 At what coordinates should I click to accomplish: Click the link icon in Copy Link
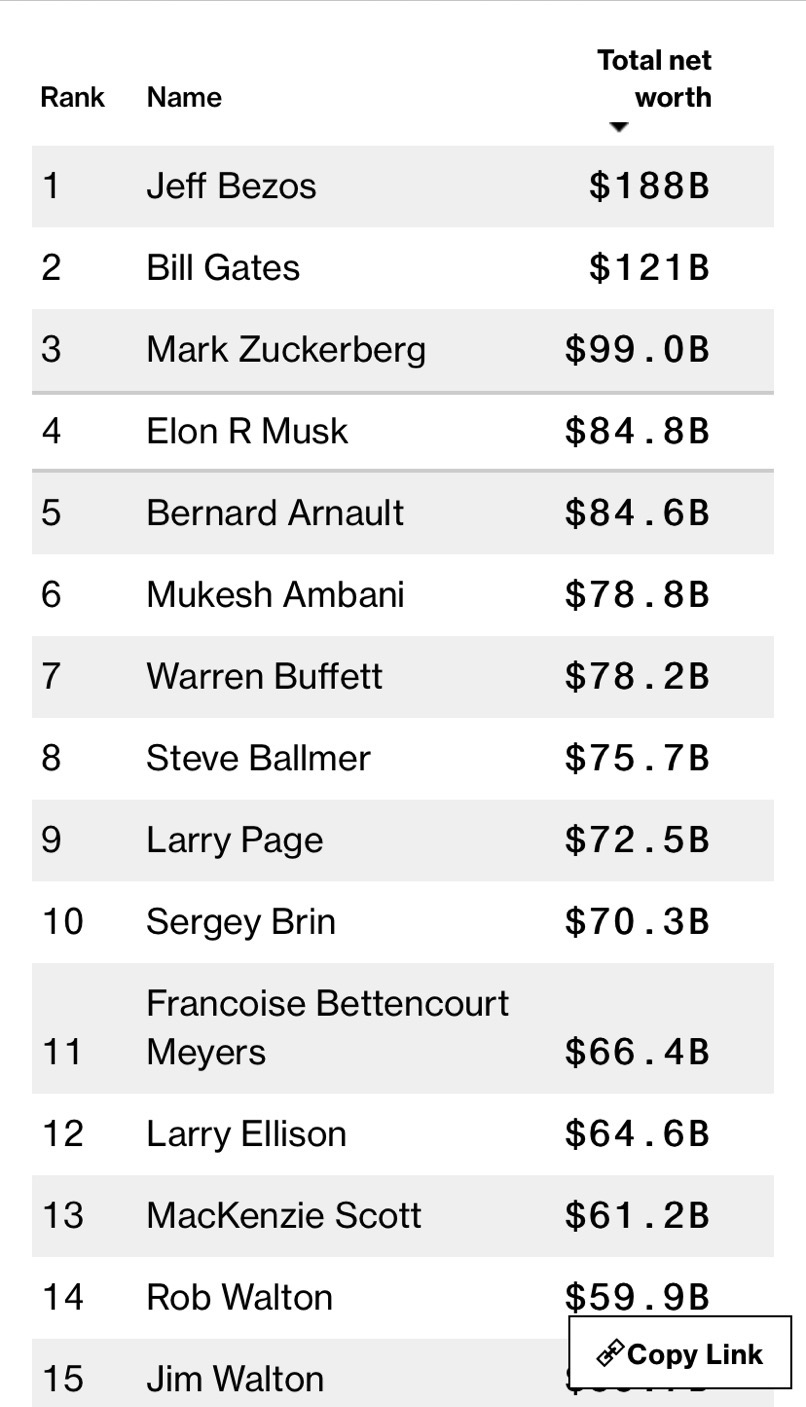[610, 1354]
